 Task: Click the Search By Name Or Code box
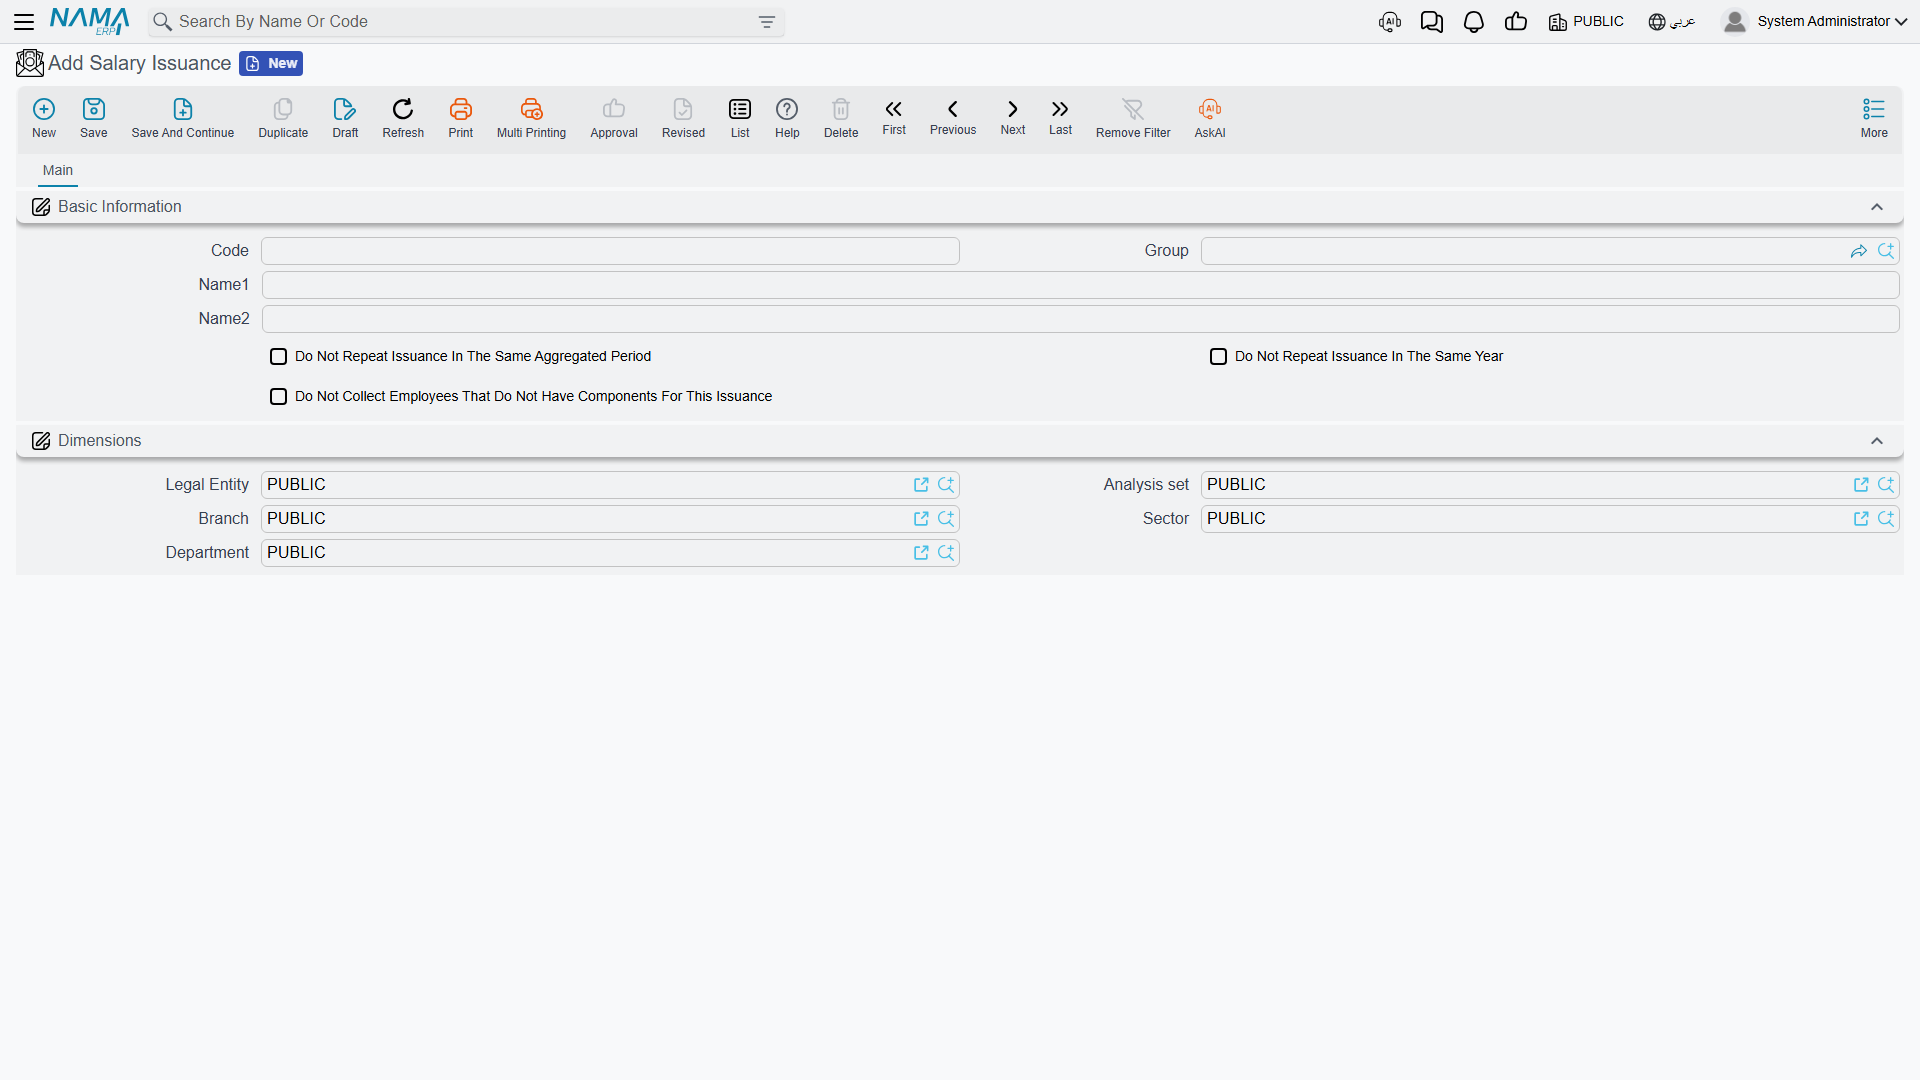point(465,22)
